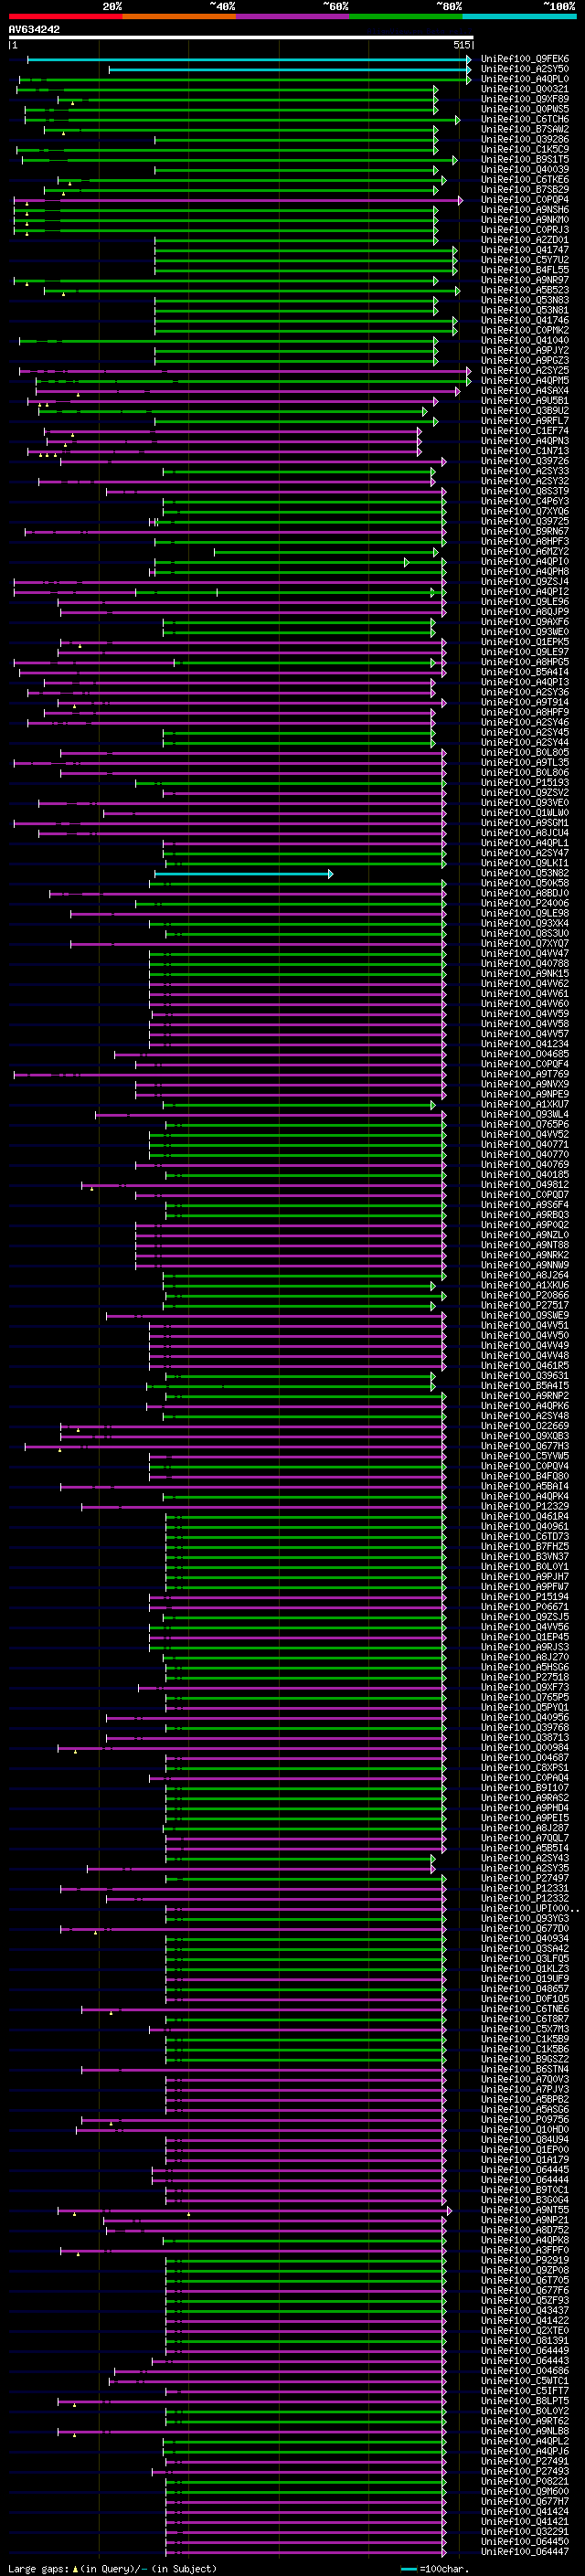Click the short cyan alignment bar of UniRef100_Q53N82
The height and width of the screenshot is (2576, 585).
point(243,874)
